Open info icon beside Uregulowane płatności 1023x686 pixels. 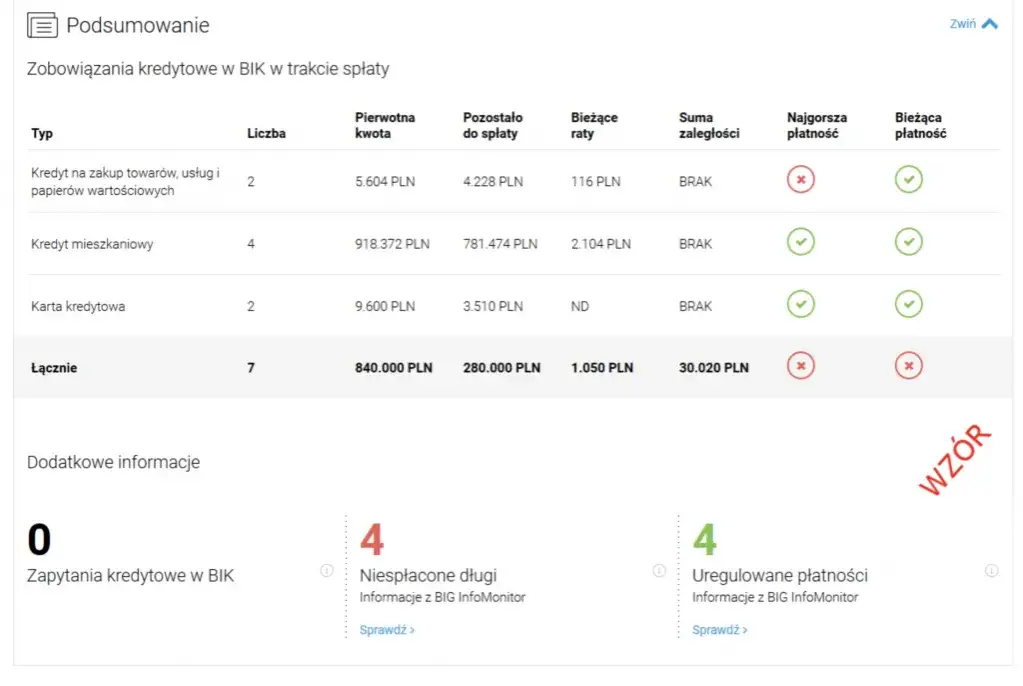[991, 571]
